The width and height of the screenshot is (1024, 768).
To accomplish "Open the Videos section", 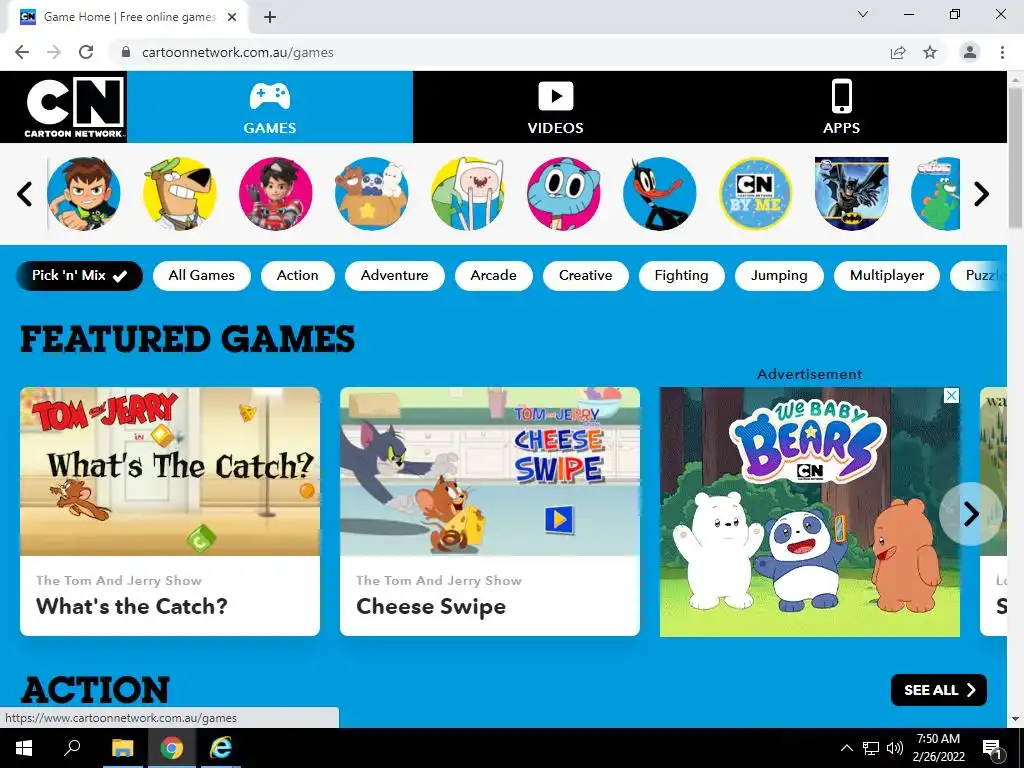I will 555,107.
